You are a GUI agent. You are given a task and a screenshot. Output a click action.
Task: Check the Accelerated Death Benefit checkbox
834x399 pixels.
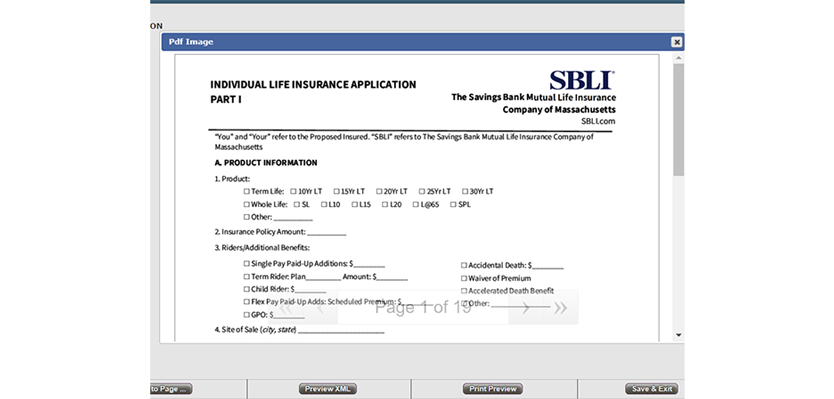(464, 291)
